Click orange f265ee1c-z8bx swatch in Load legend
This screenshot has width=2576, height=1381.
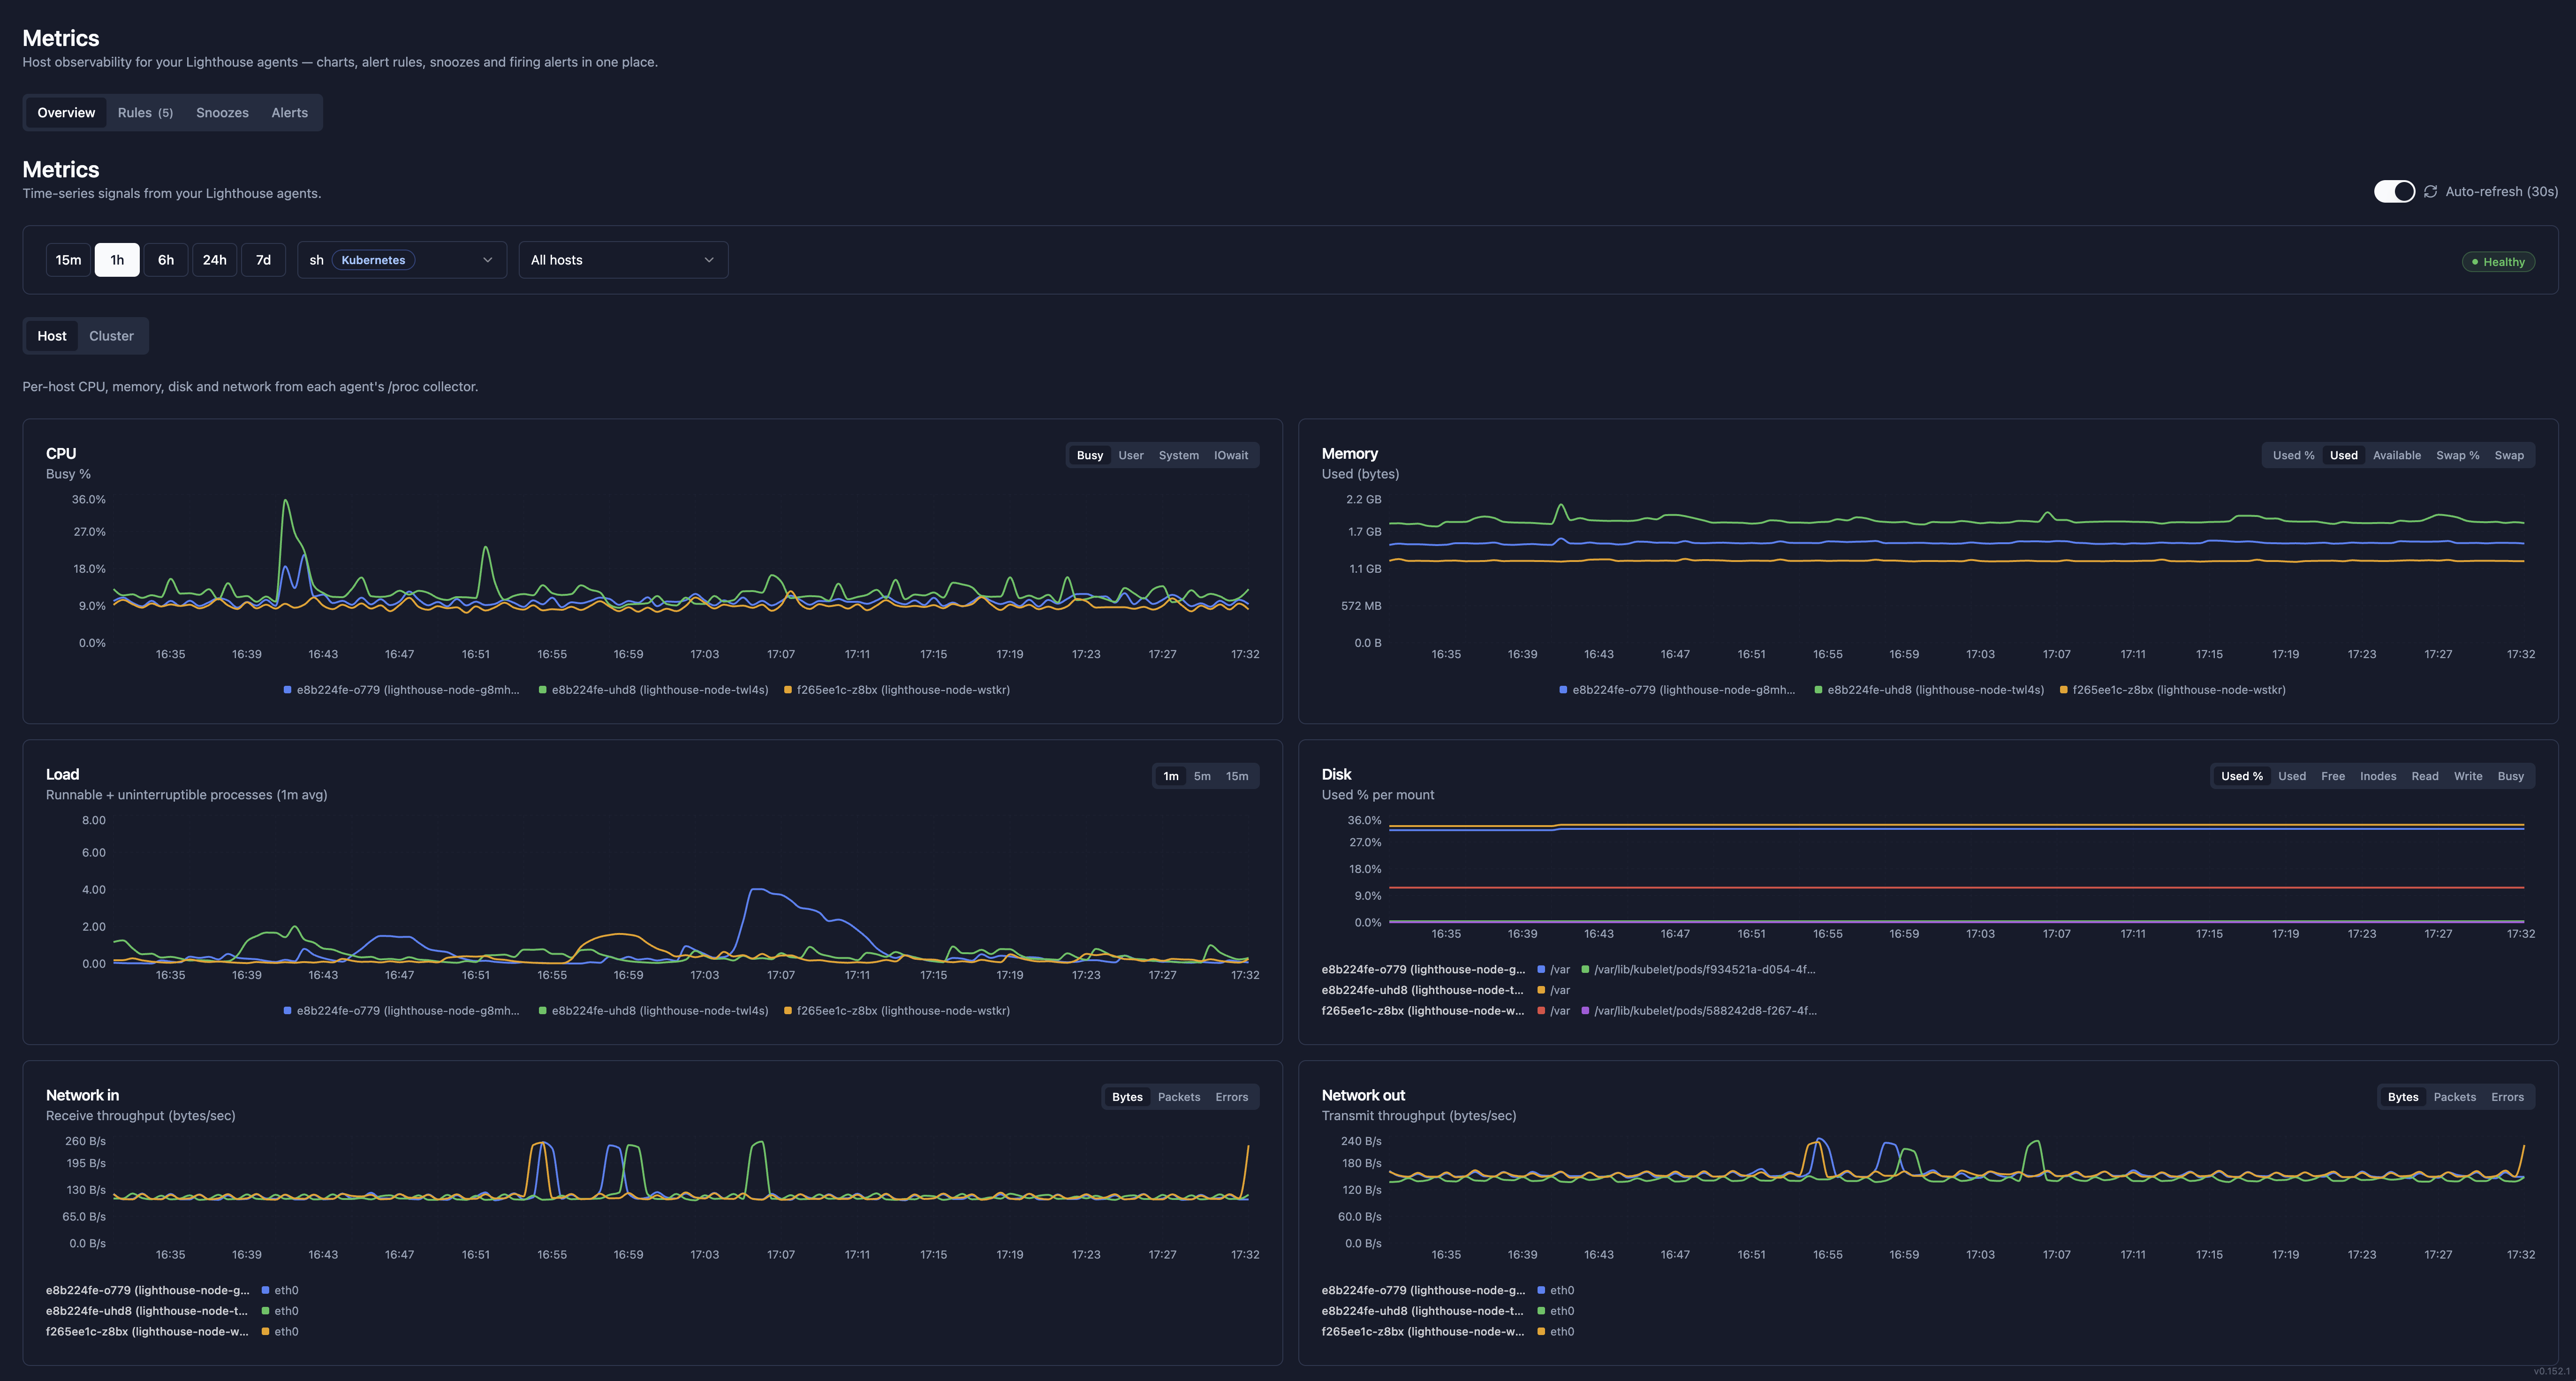(788, 1011)
